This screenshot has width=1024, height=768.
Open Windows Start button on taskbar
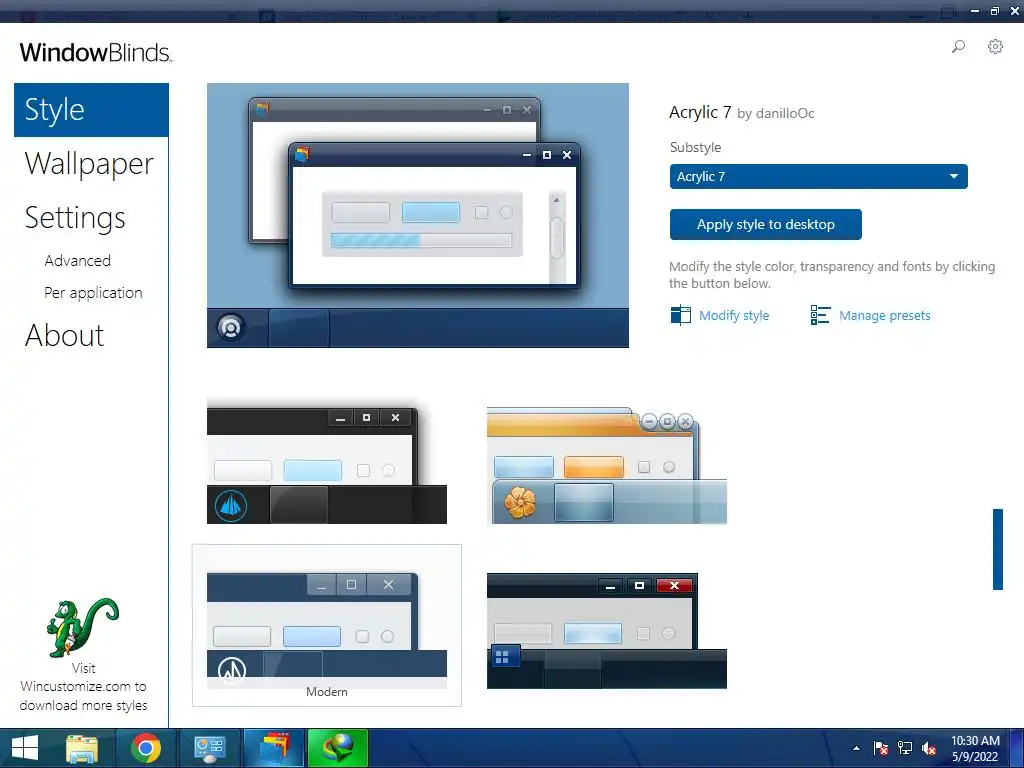pyautogui.click(x=25, y=748)
